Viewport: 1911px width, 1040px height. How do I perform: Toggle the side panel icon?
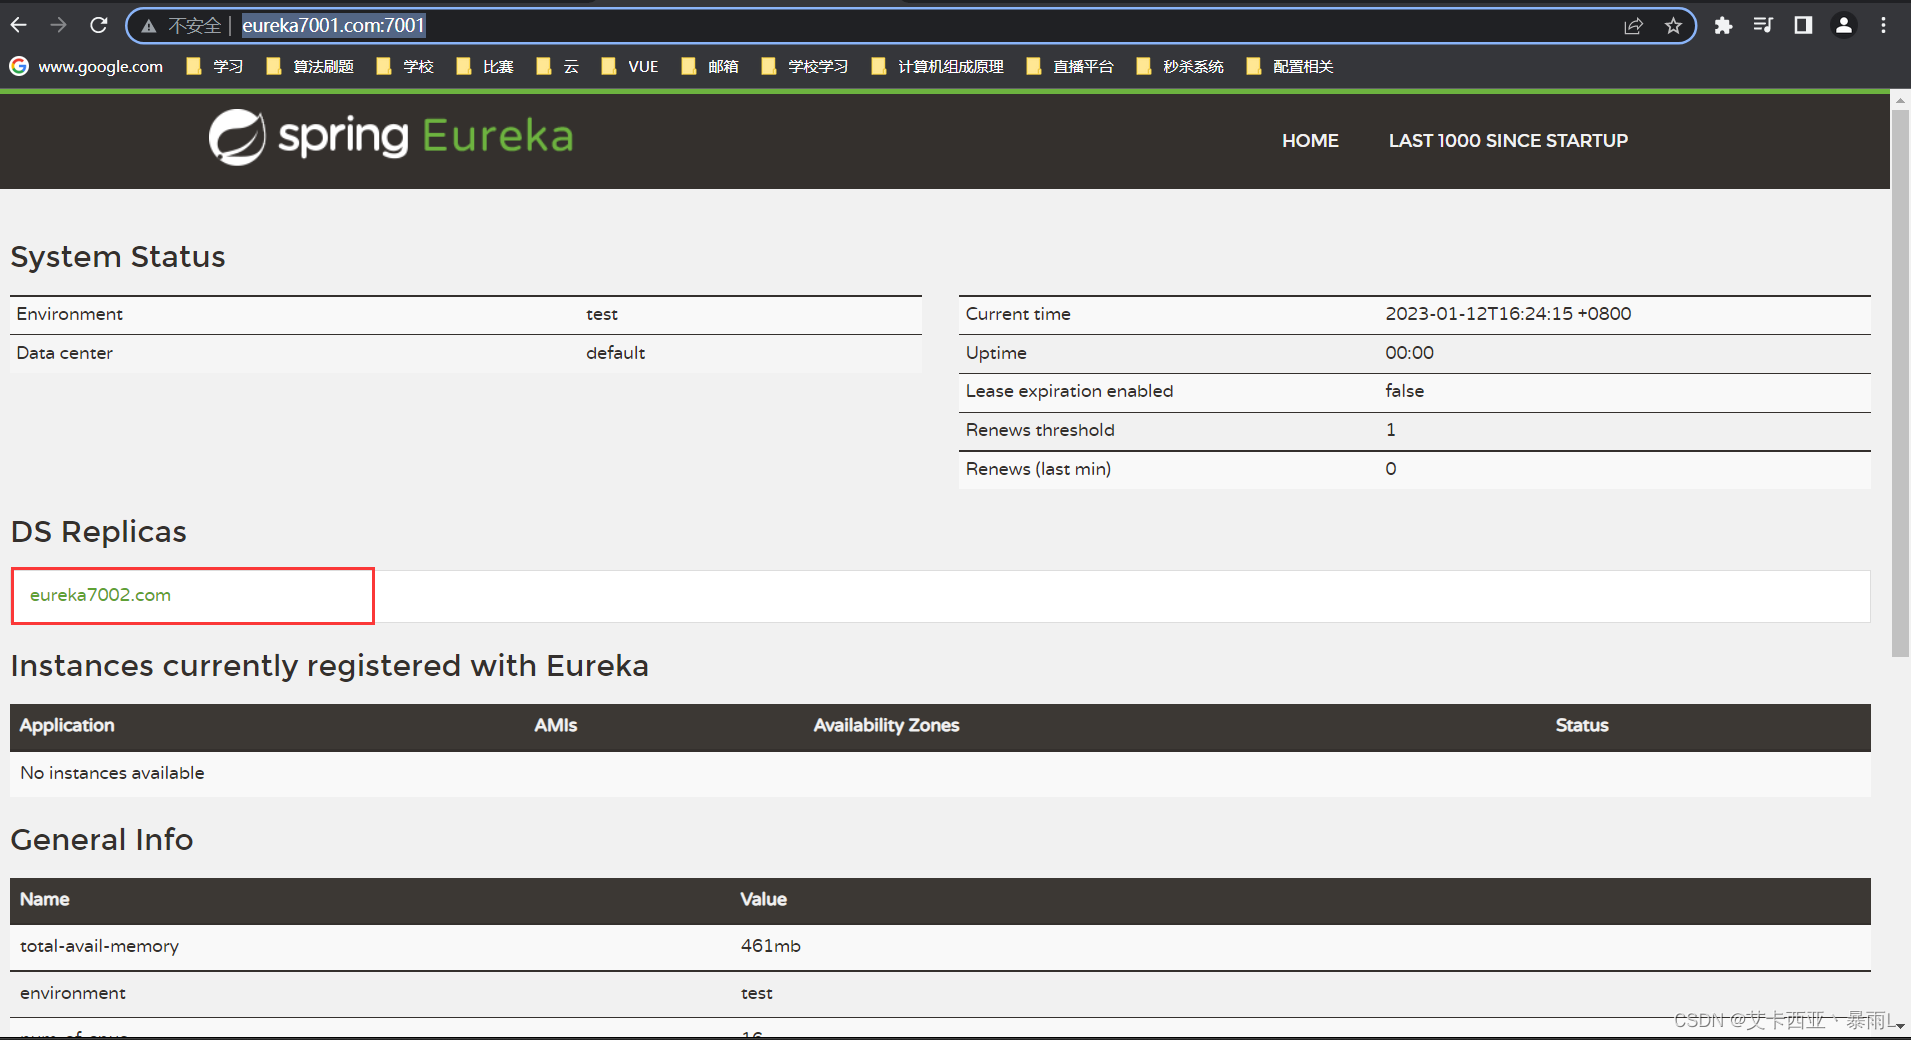tap(1803, 25)
